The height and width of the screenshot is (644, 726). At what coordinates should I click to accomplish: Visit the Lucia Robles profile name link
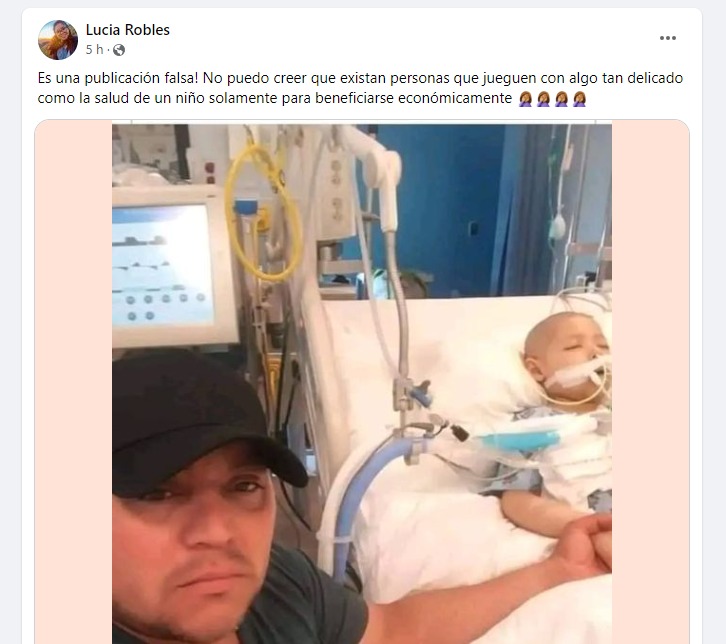click(128, 30)
